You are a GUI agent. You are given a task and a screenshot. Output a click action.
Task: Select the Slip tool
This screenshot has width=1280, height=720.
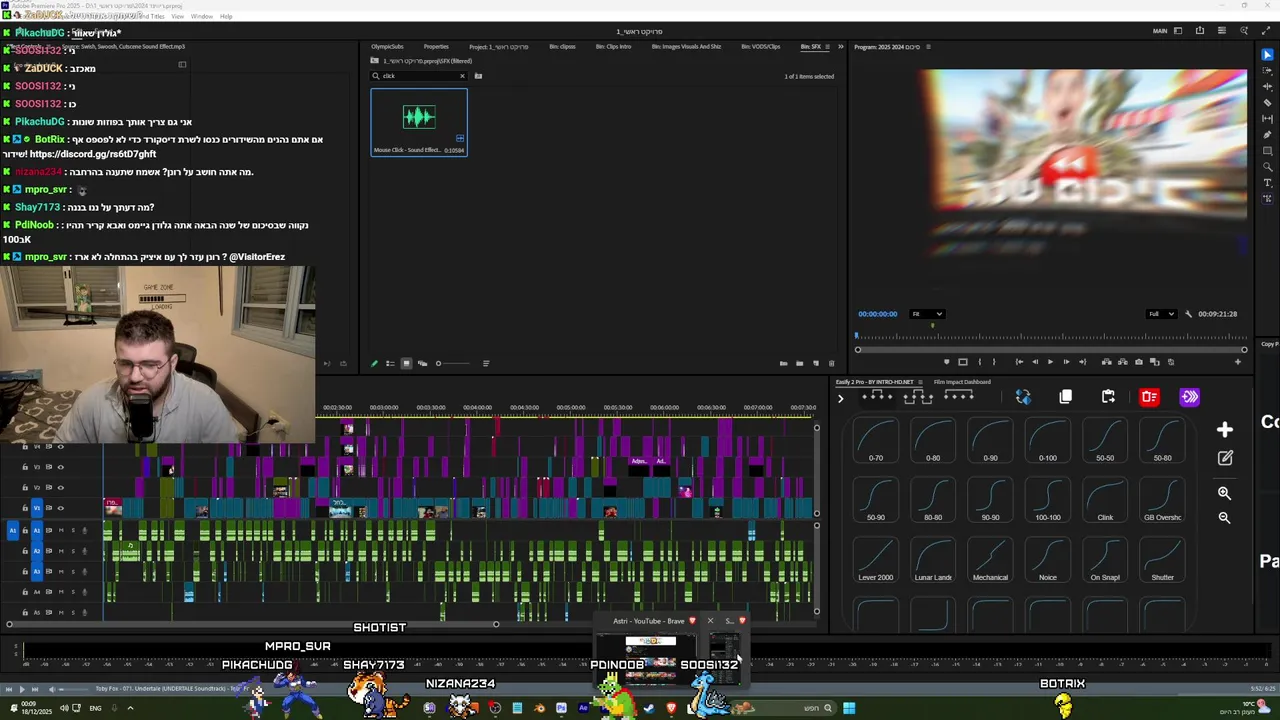(1268, 118)
